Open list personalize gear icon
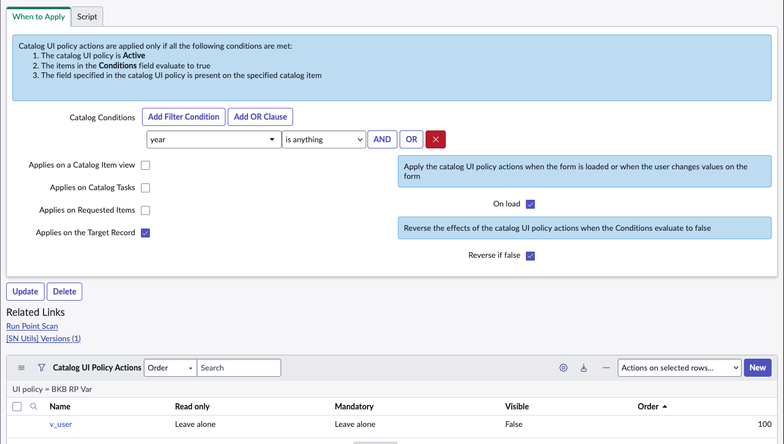This screenshot has width=784, height=444. (x=563, y=368)
